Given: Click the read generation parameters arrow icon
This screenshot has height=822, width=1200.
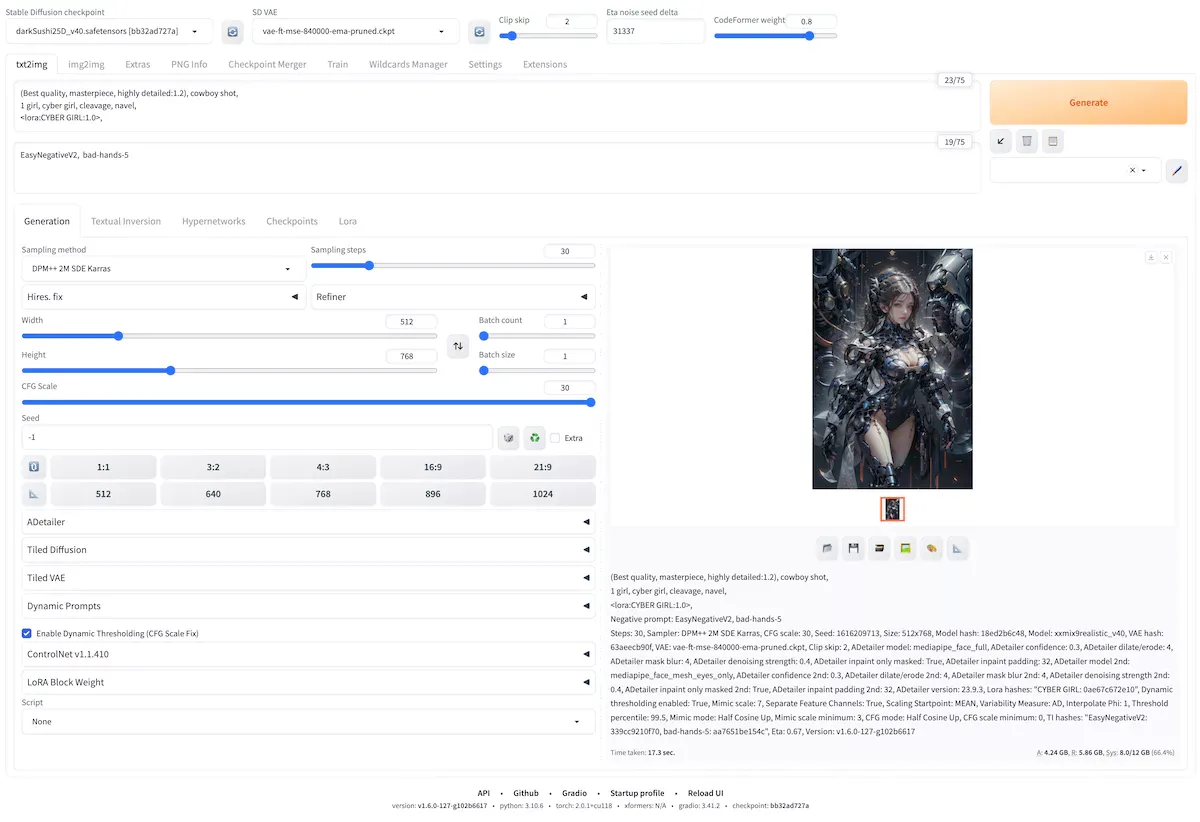Looking at the screenshot, I should pyautogui.click(x=1000, y=141).
